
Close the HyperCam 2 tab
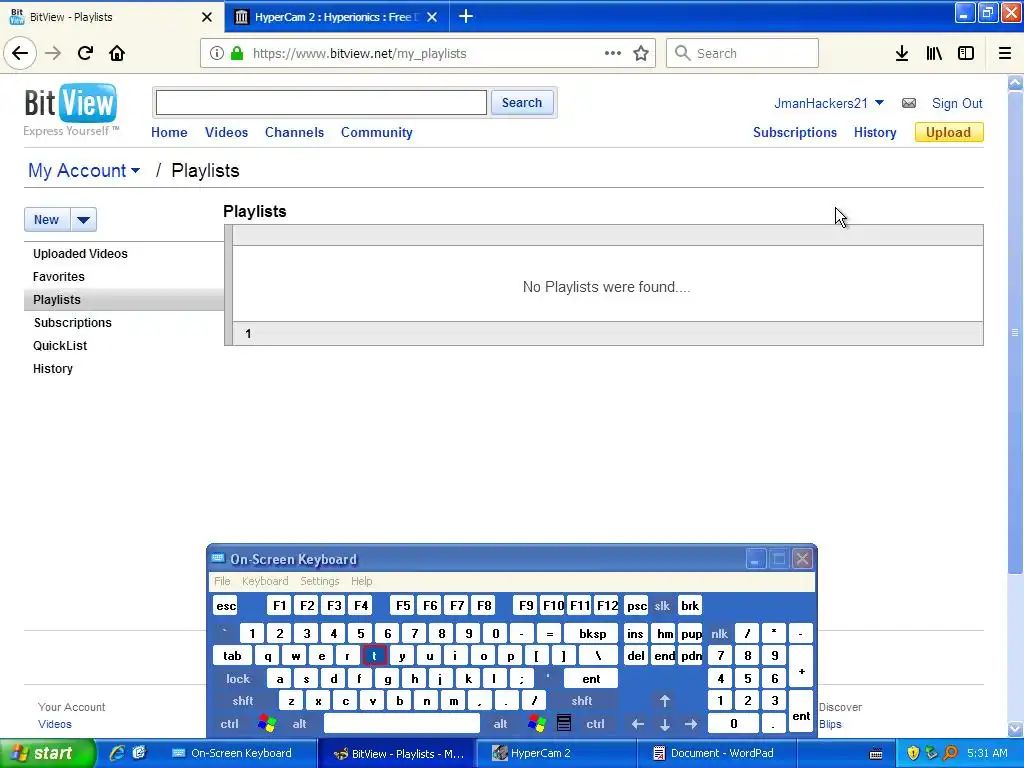[x=432, y=17]
